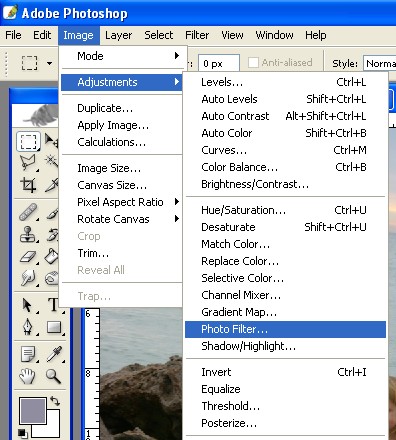The height and width of the screenshot is (440, 396).
Task: Open the Style dropdown showing Normal
Action: click(x=379, y=63)
